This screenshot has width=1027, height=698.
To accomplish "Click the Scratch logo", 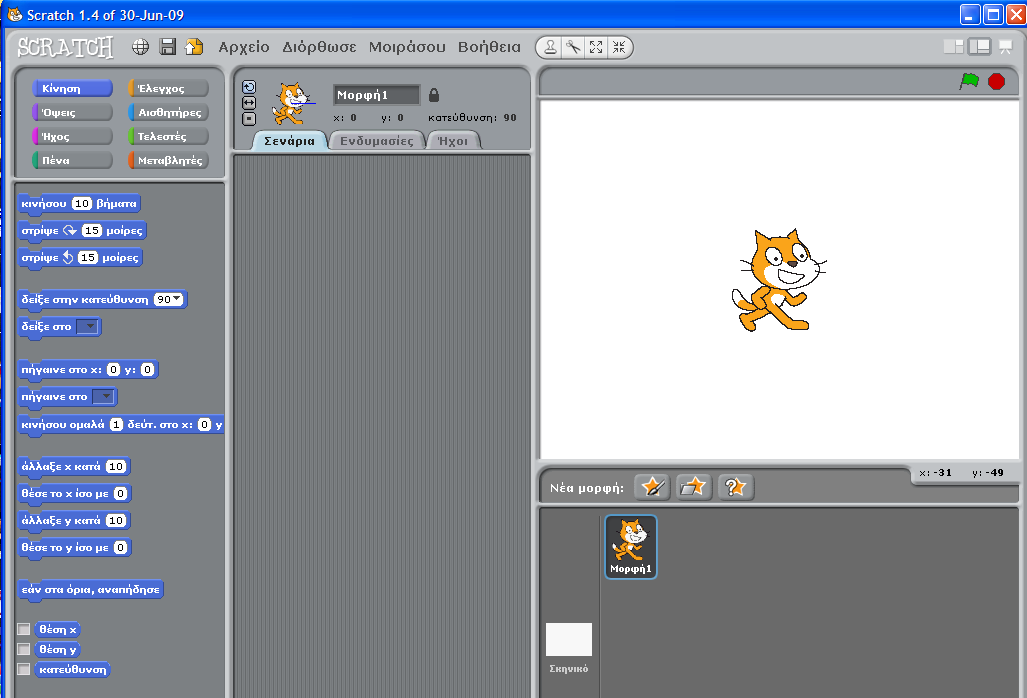I will [65, 47].
